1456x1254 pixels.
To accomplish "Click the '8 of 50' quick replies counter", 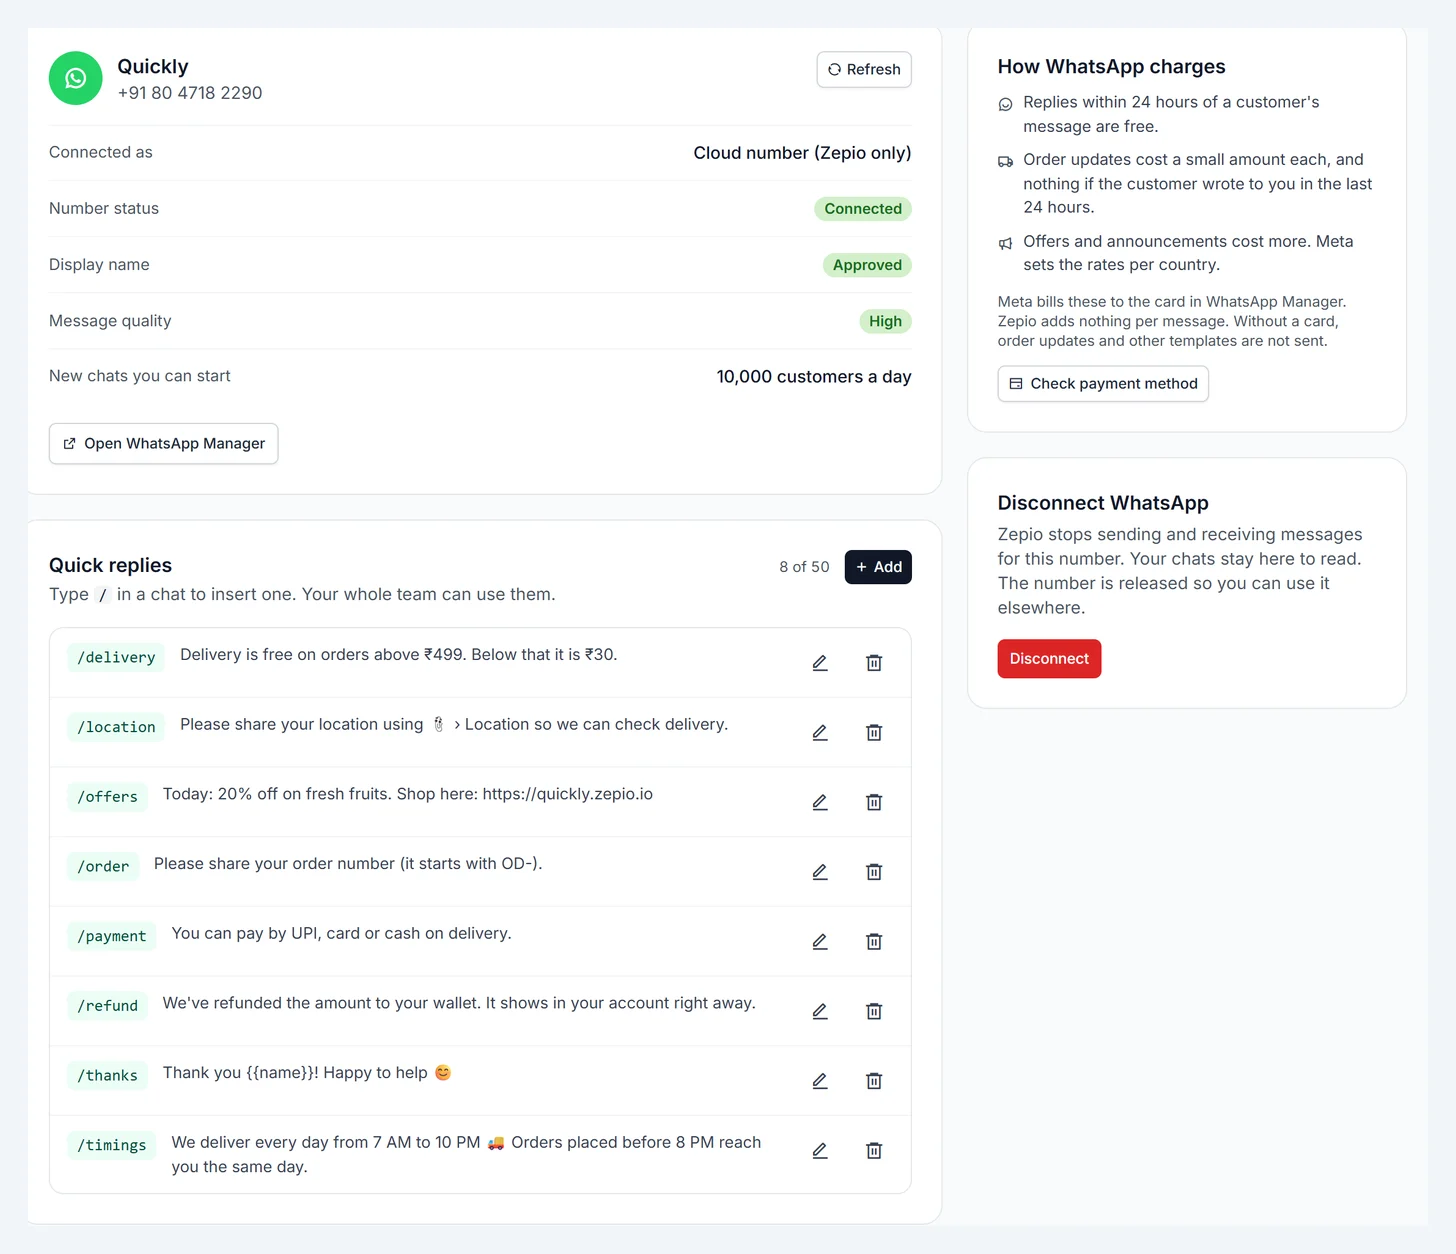I will pos(804,567).
